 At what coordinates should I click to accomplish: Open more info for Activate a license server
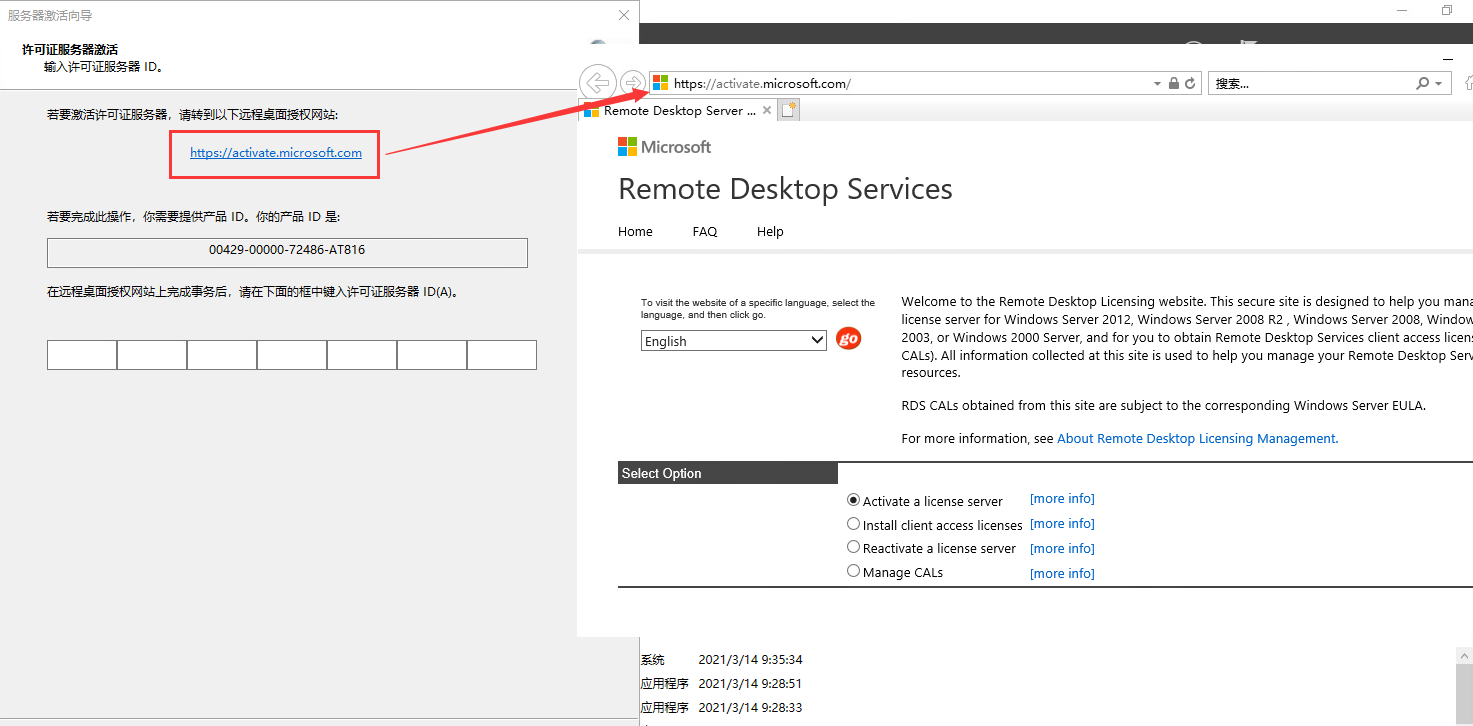(x=1062, y=499)
